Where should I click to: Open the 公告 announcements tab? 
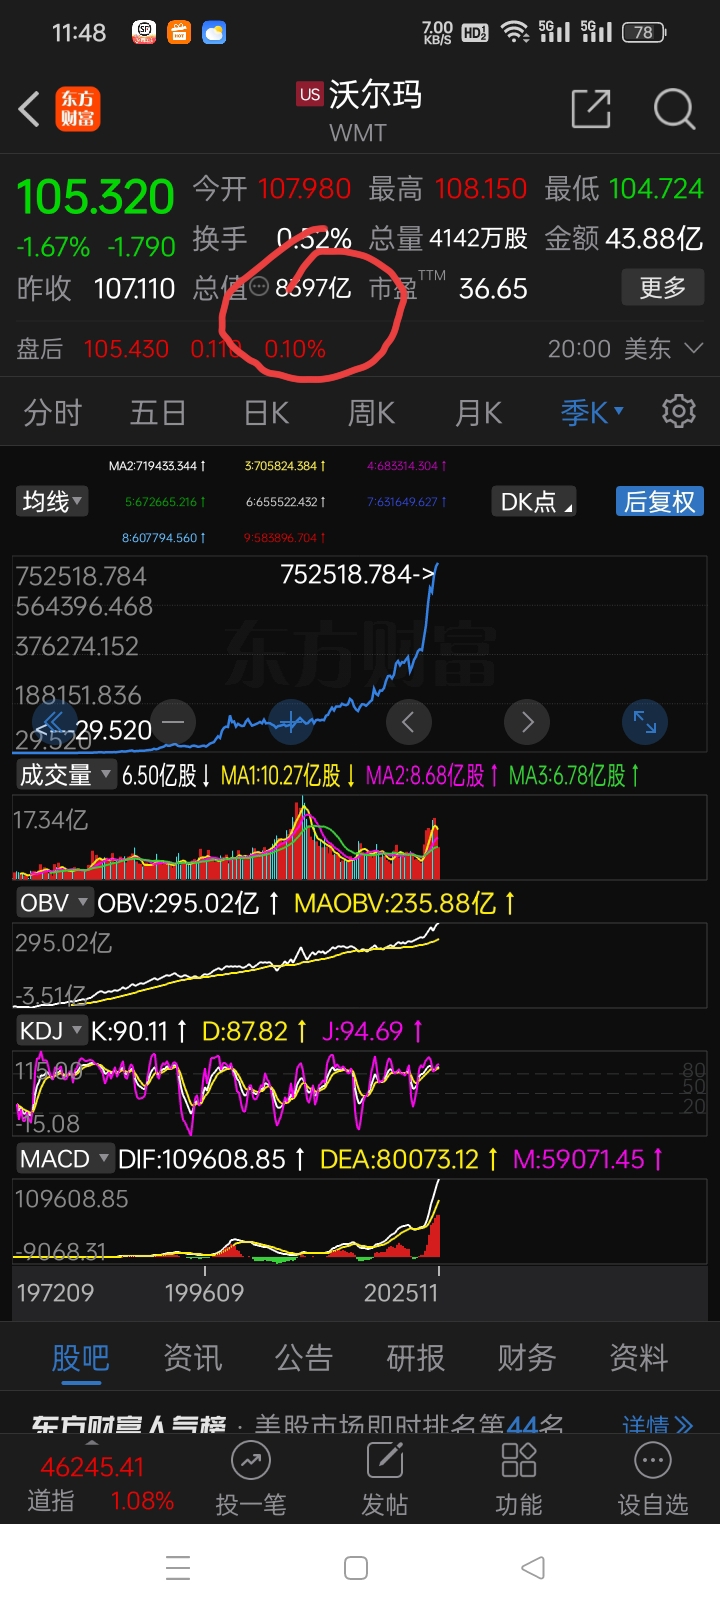pos(304,1357)
